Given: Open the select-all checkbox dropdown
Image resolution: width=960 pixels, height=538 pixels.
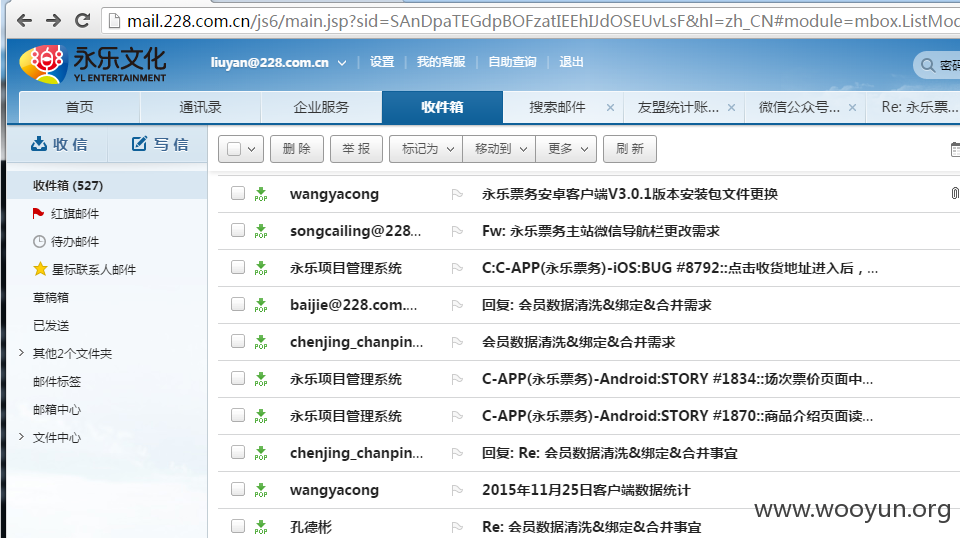Looking at the screenshot, I should click(252, 149).
